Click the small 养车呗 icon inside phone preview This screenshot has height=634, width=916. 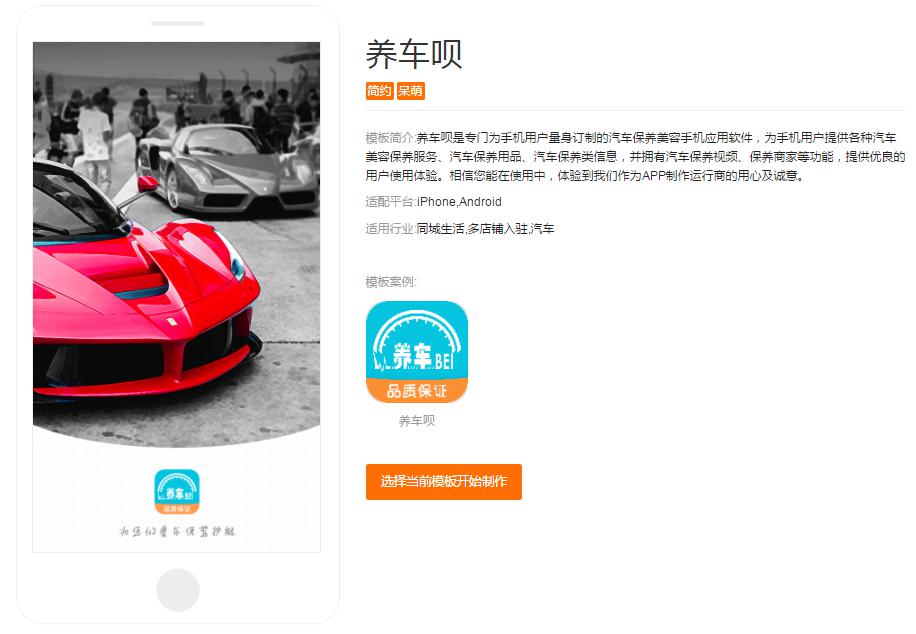point(176,491)
